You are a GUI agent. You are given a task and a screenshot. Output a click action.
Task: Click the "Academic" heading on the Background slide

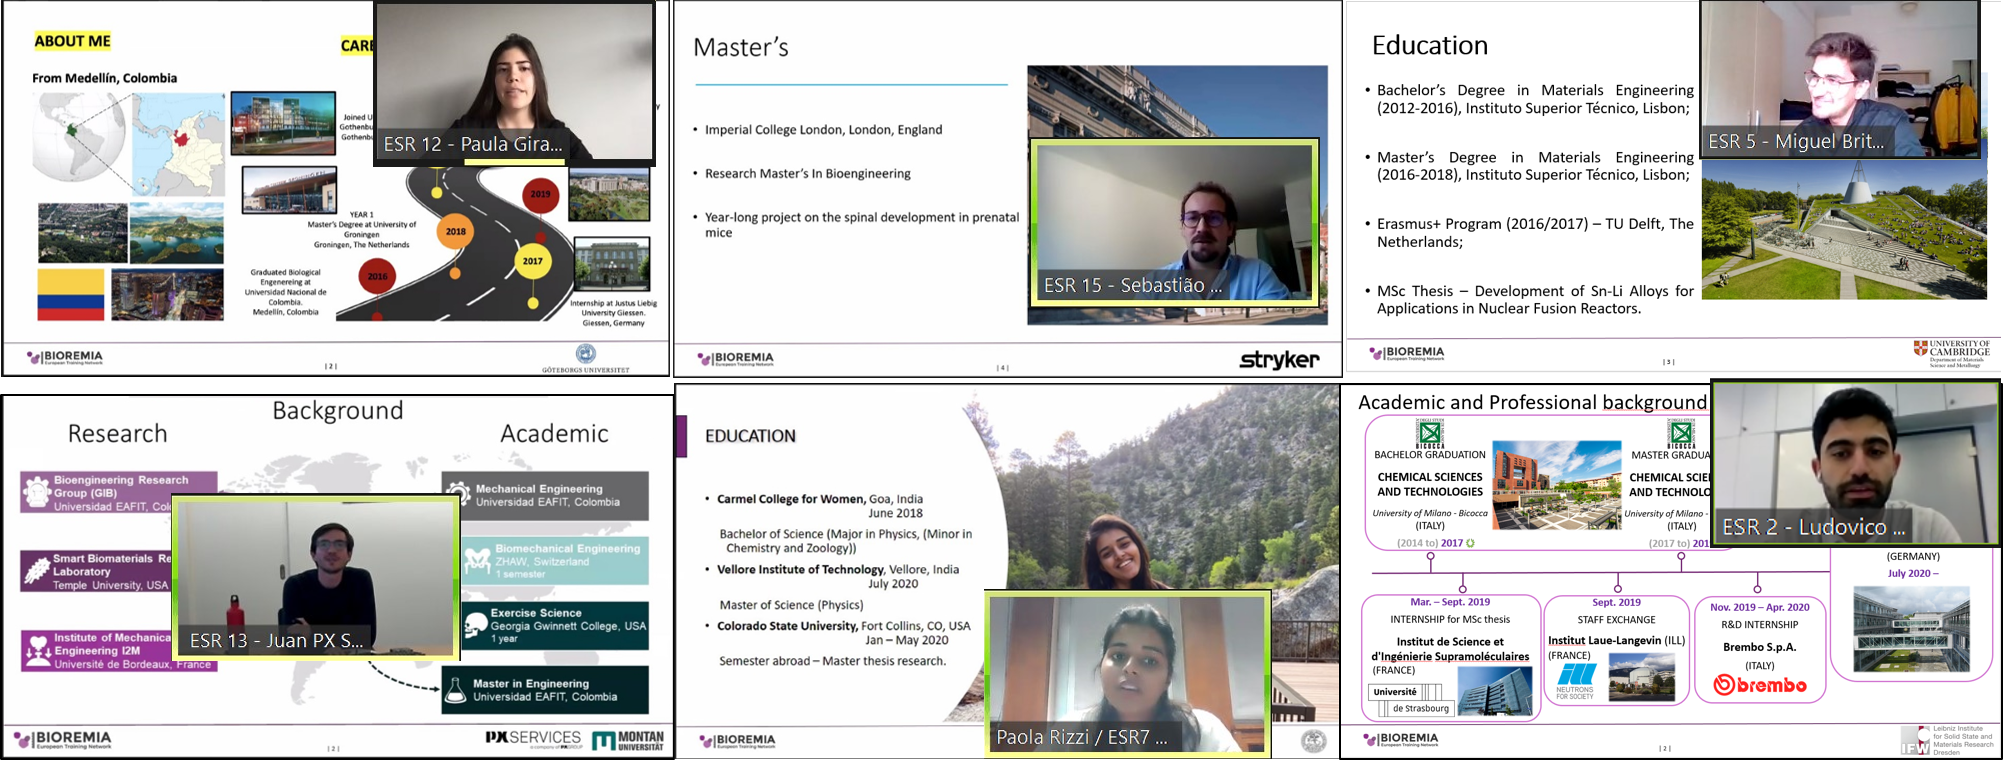coord(554,434)
